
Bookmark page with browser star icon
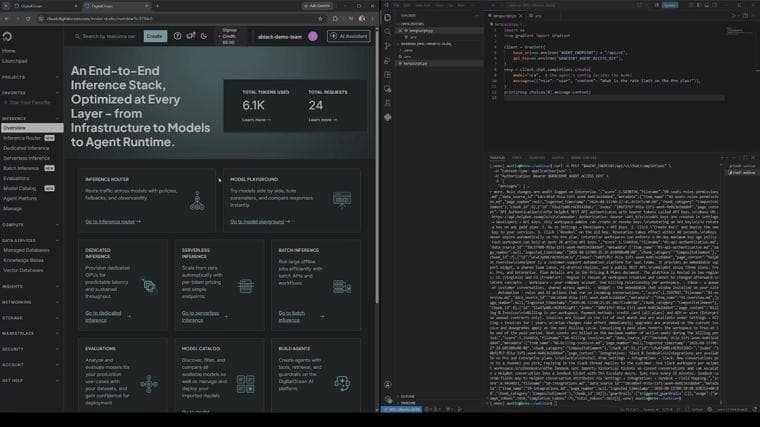click(320, 18)
